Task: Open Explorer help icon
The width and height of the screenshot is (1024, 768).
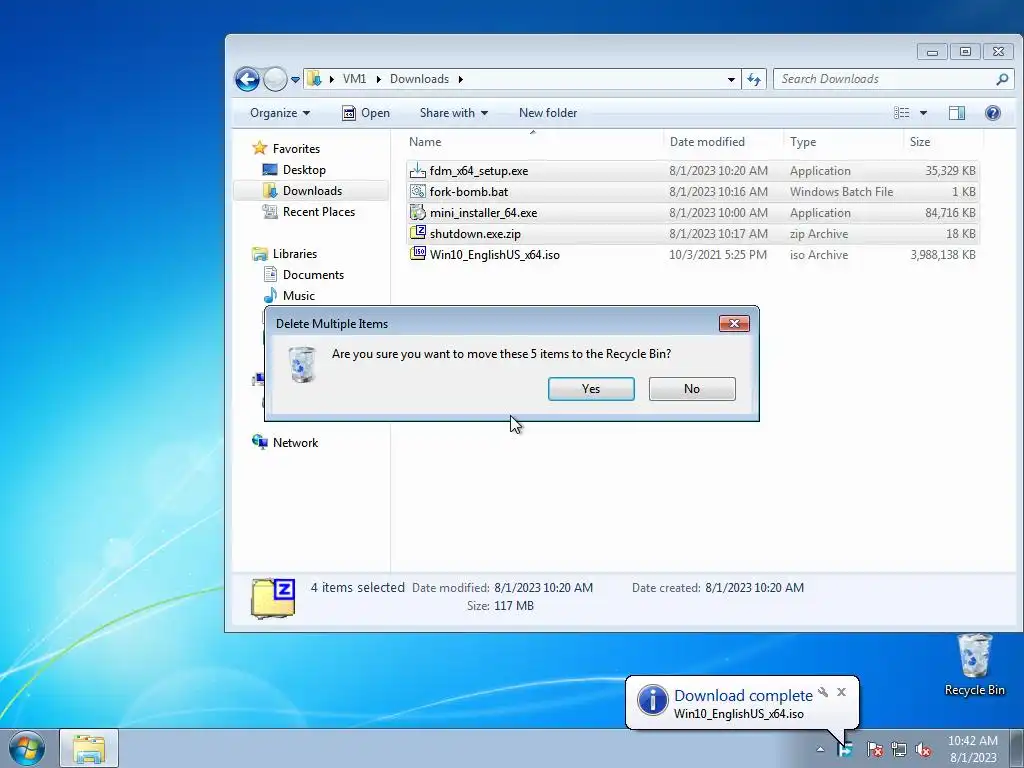Action: tap(993, 113)
